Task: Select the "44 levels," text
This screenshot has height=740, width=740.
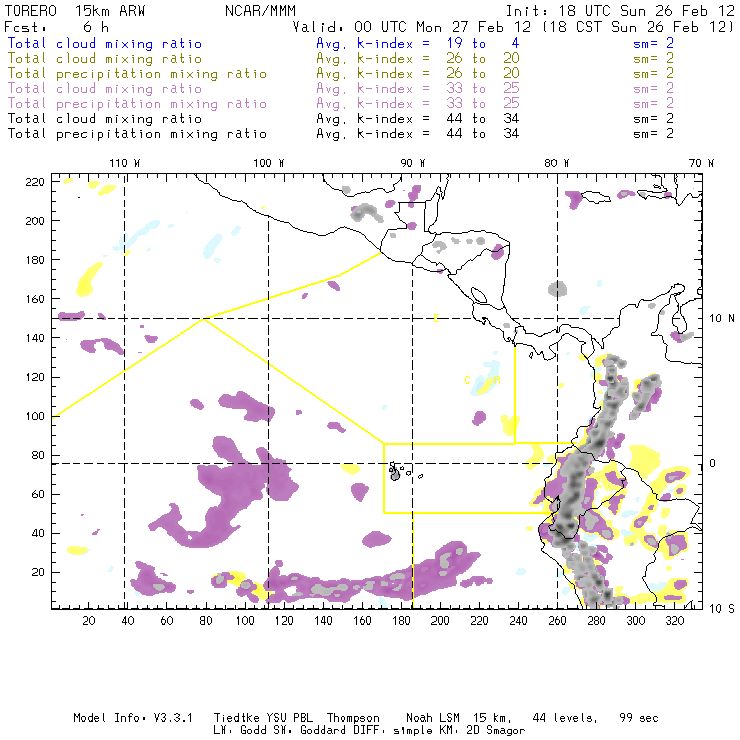Action: point(565,718)
